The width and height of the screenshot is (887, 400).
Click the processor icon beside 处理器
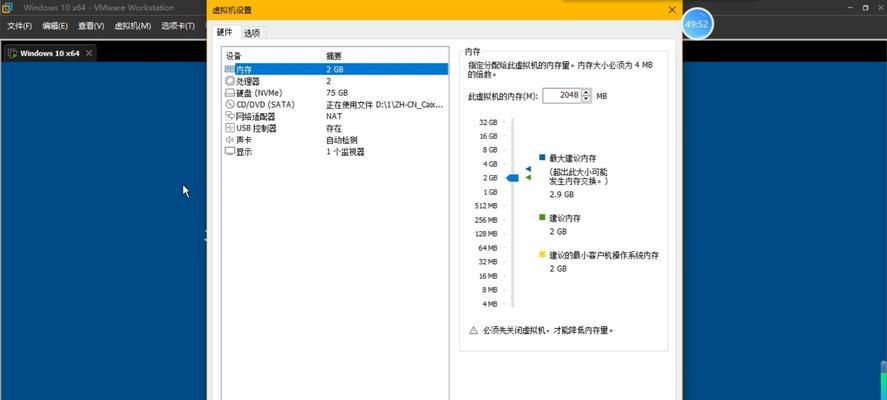230,81
